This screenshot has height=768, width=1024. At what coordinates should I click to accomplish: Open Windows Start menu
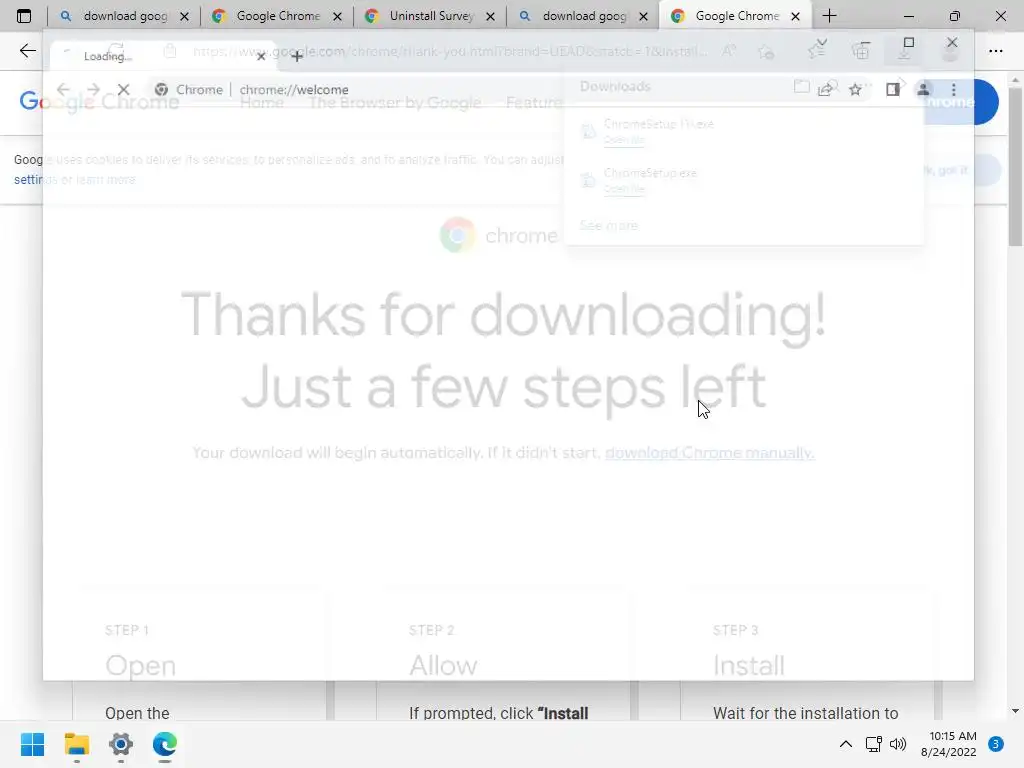click(32, 744)
